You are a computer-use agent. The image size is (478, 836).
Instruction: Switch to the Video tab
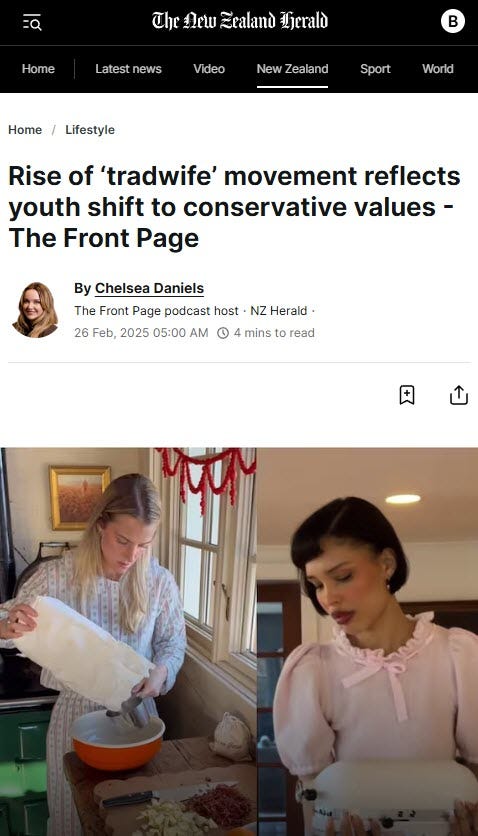[x=209, y=69]
